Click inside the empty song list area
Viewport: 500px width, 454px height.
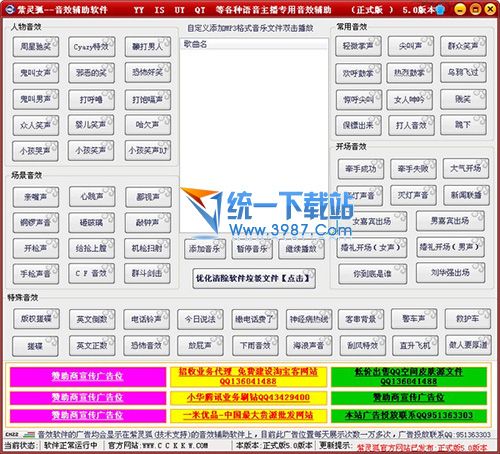tap(254, 140)
